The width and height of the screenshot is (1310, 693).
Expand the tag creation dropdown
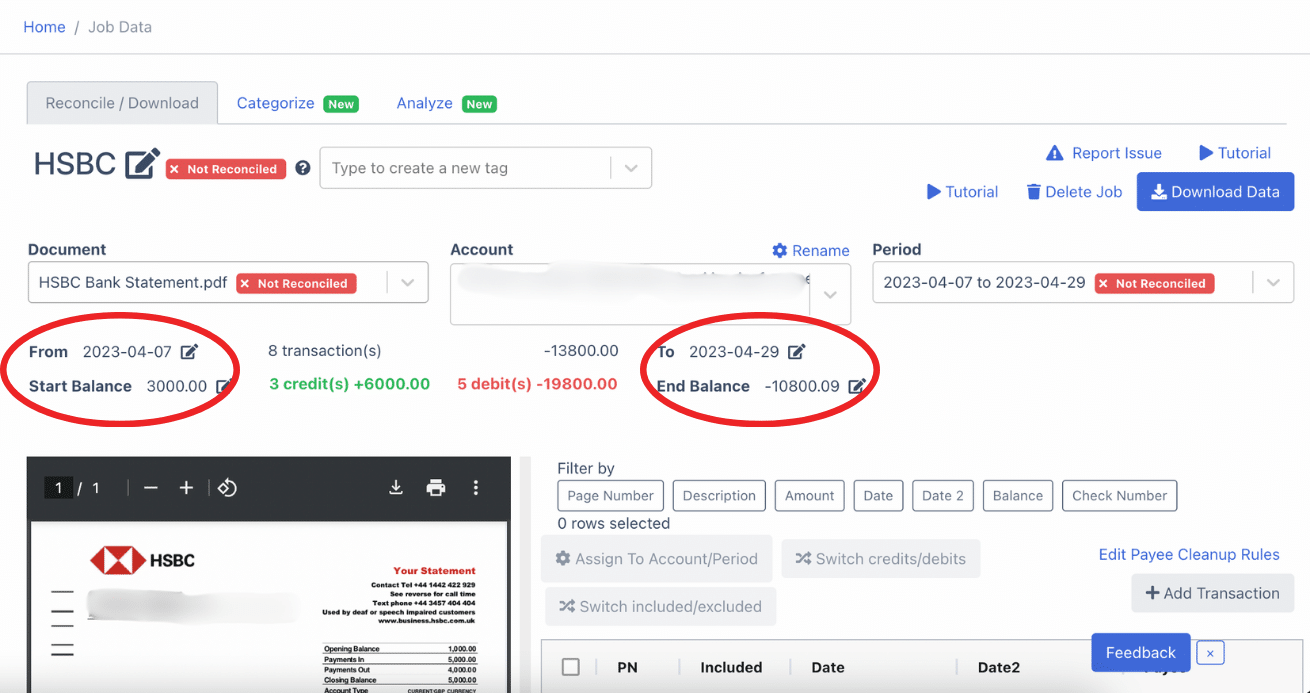(x=631, y=168)
